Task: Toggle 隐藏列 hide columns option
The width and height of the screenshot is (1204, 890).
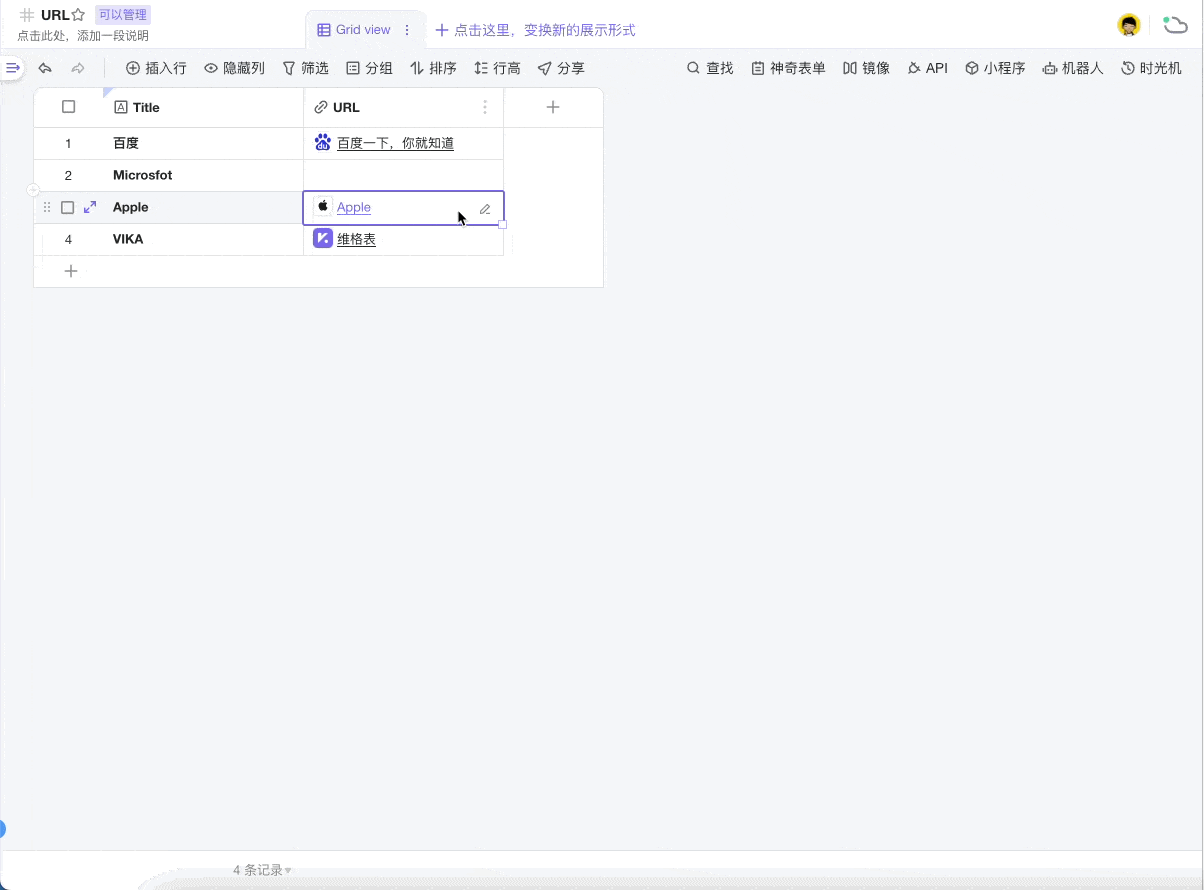Action: coord(234,68)
